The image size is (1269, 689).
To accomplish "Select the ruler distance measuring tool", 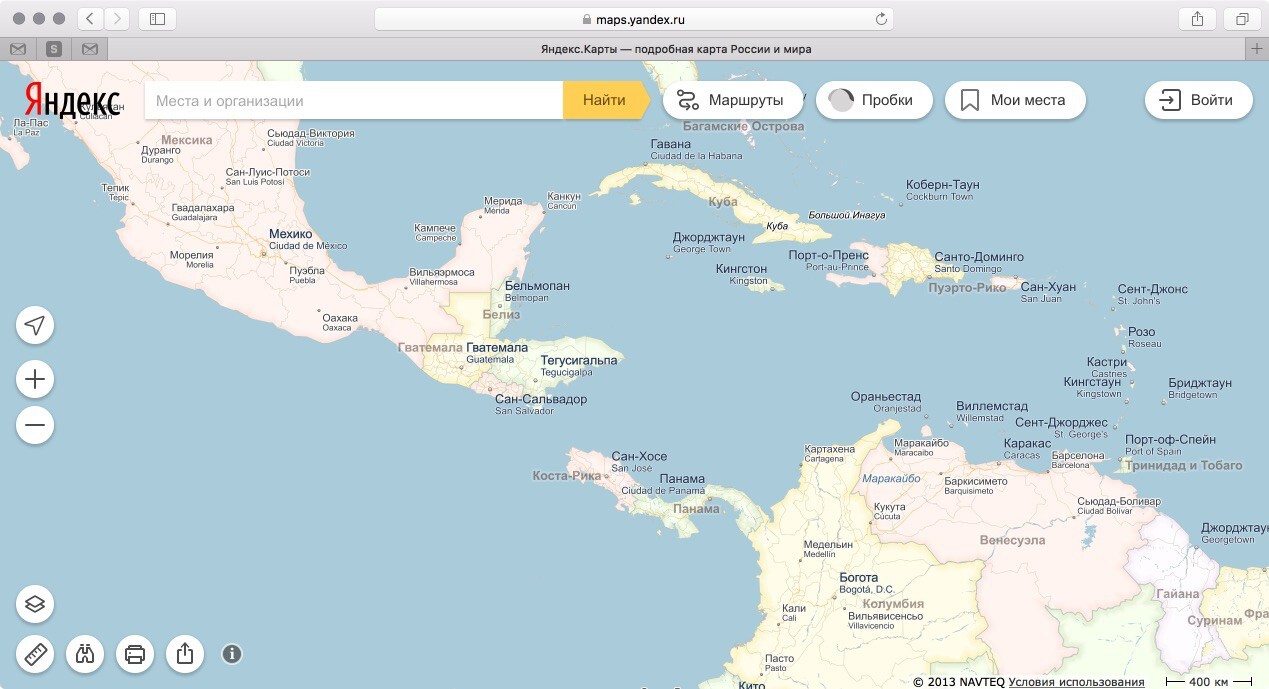I will click(x=35, y=654).
